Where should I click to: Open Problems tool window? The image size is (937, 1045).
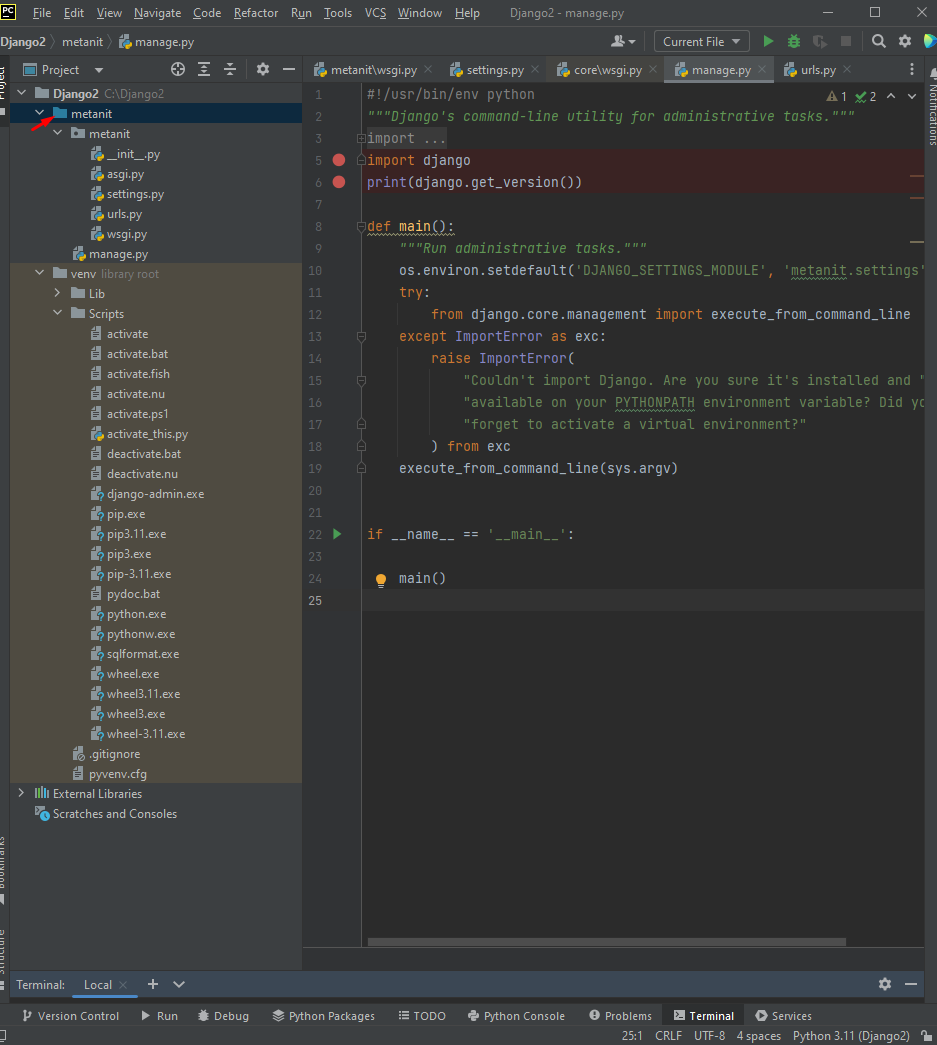pos(620,1016)
